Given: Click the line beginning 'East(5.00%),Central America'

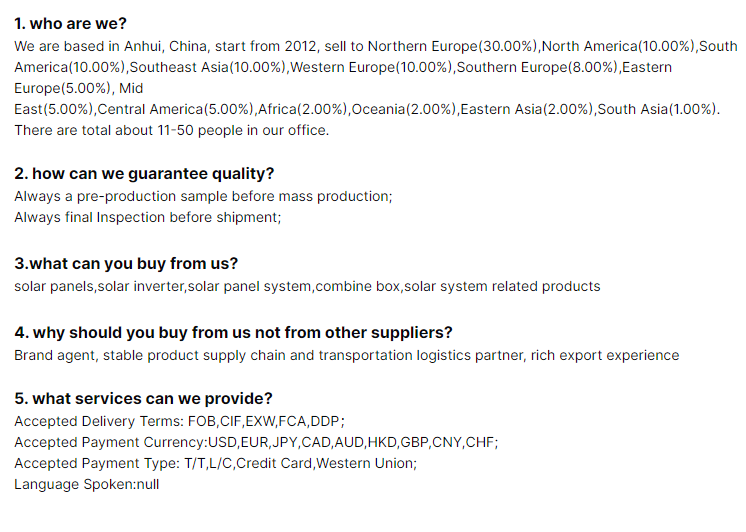Looking at the screenshot, I should (367, 109).
